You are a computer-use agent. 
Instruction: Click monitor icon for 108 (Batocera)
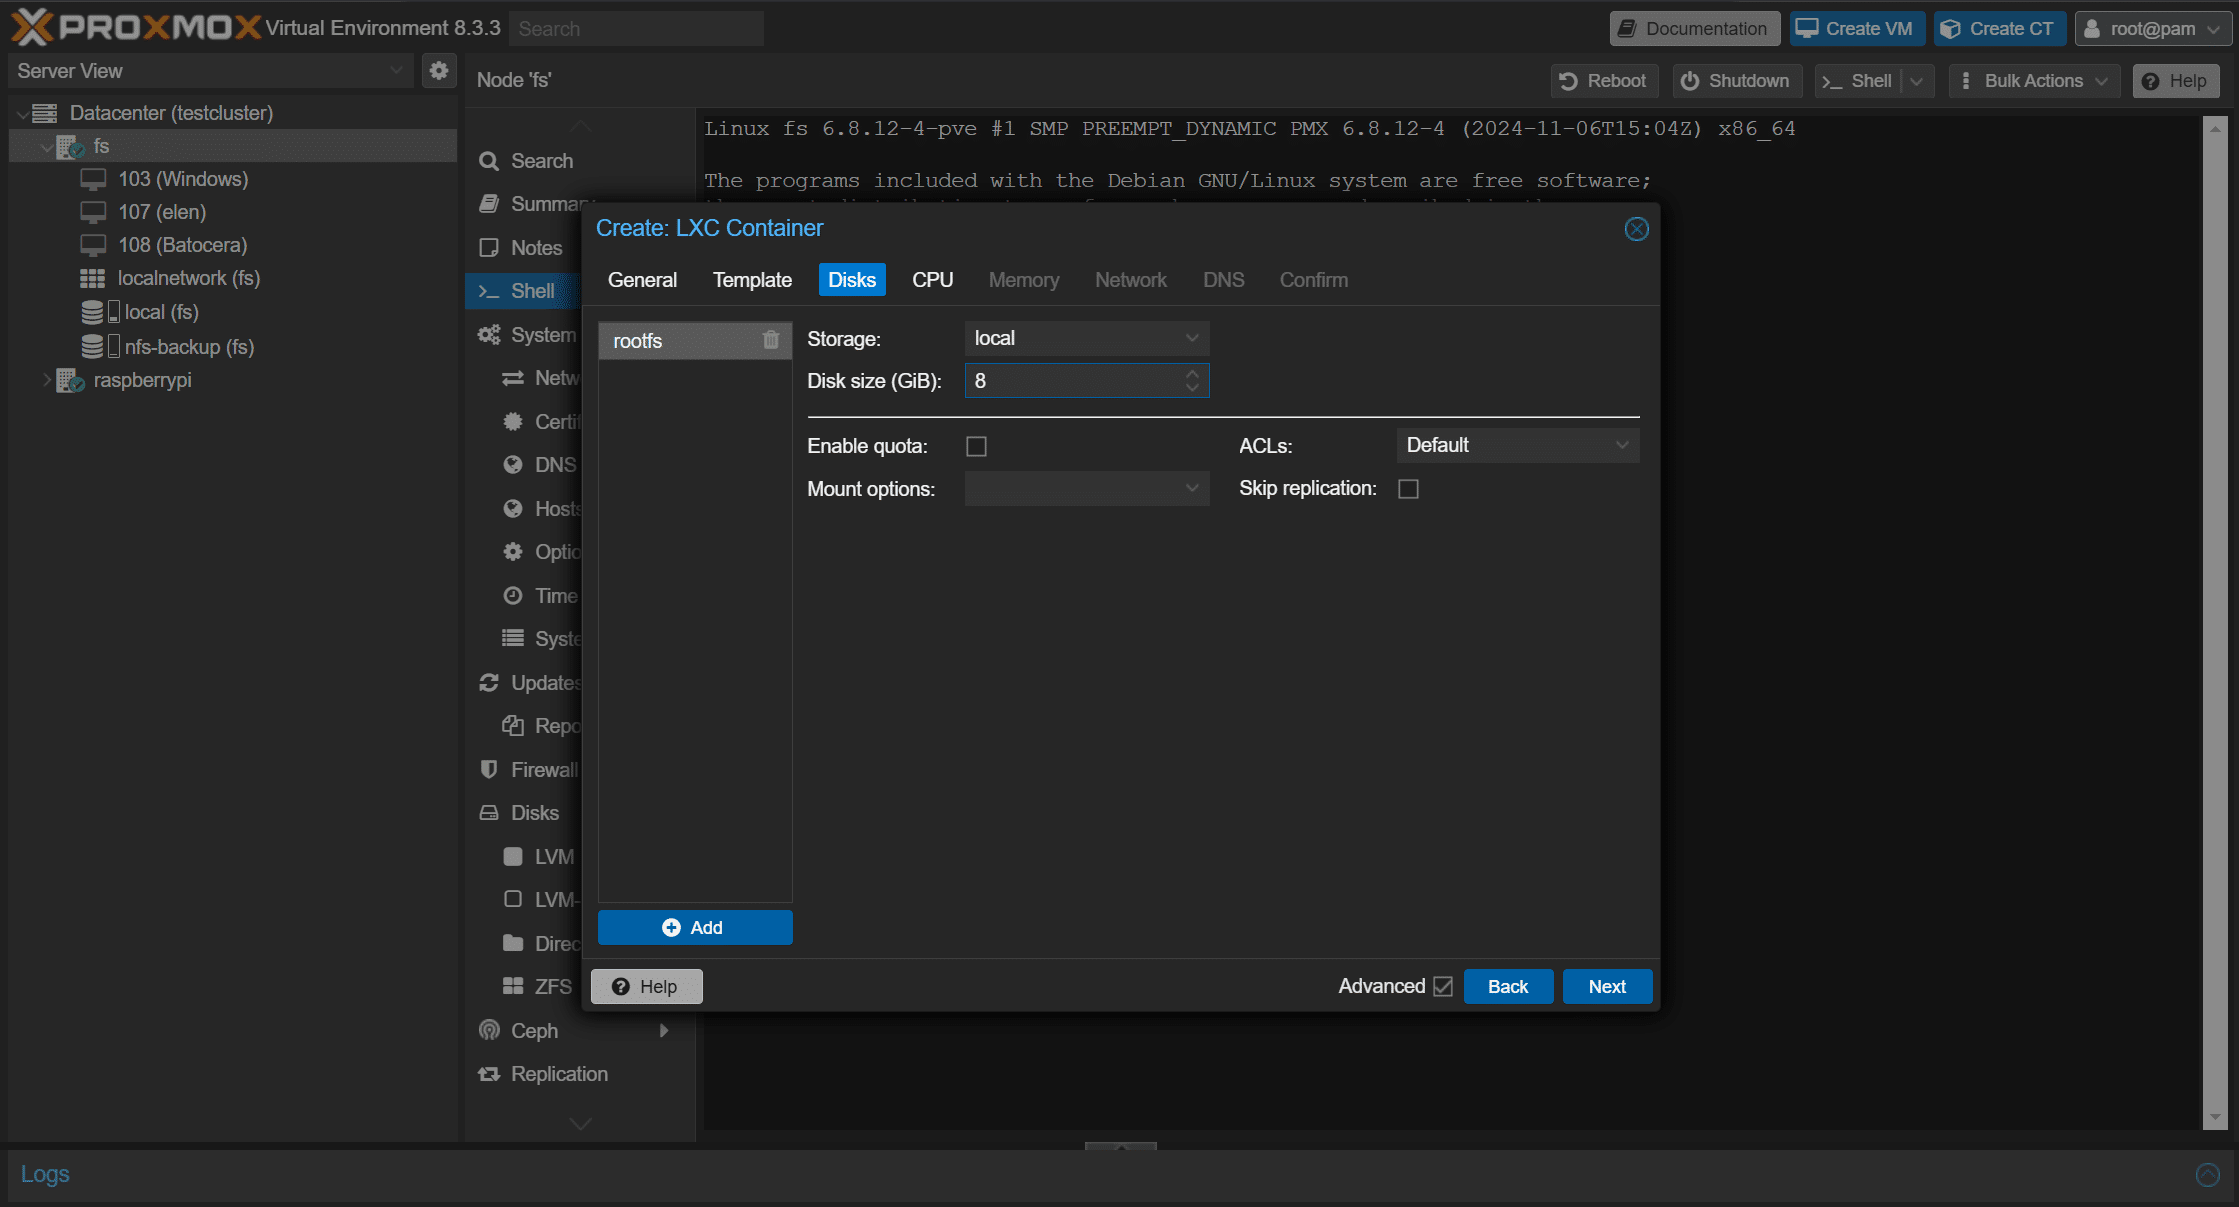(93, 245)
